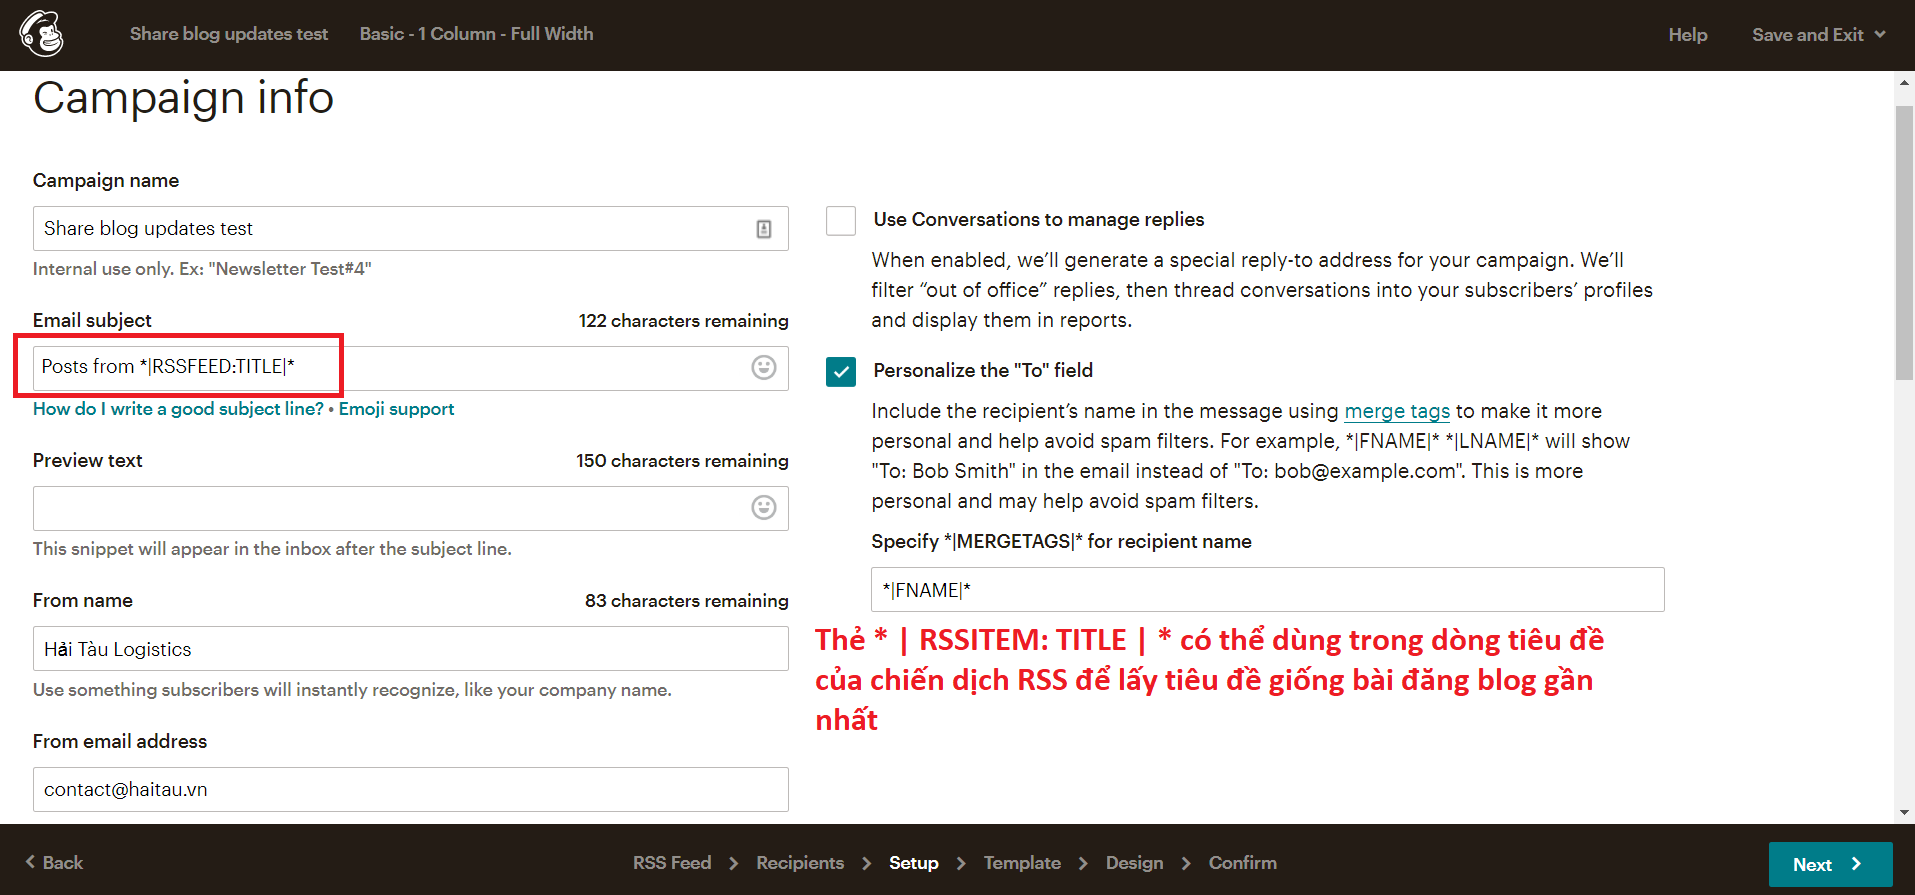Go to RSS Feed step
This screenshot has width=1915, height=895.
671,863
